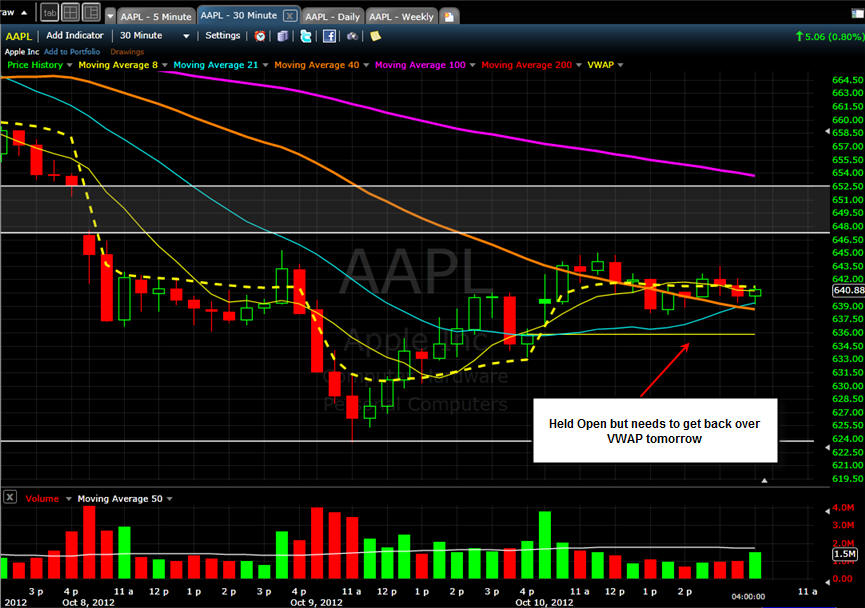Select the AAPL - 30 Minute tab

point(238,15)
